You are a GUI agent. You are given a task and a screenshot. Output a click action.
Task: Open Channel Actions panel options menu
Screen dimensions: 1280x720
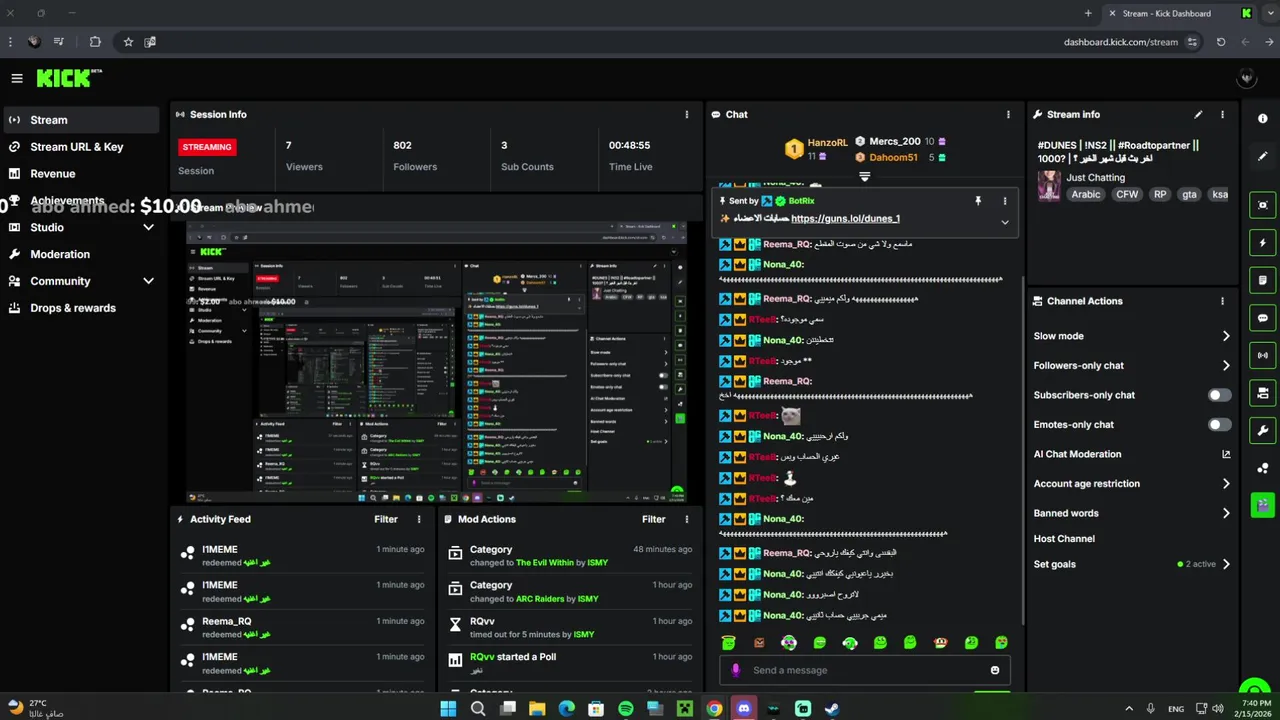1222,301
